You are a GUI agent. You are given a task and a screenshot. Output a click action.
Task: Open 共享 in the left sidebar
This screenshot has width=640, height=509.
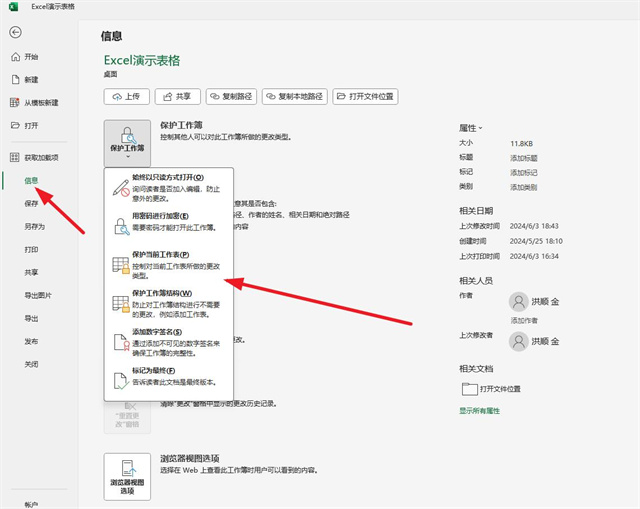coord(31,272)
